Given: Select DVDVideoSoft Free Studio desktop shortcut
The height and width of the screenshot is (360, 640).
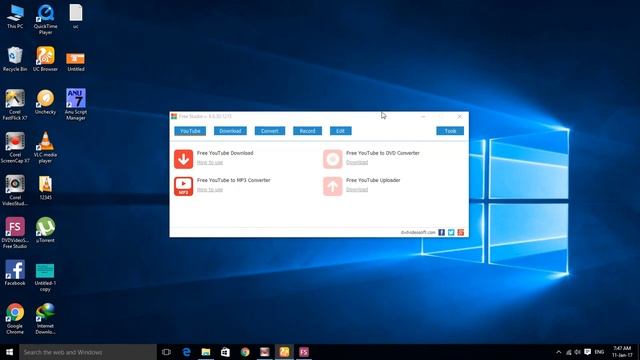Looking at the screenshot, I should click(15, 233).
